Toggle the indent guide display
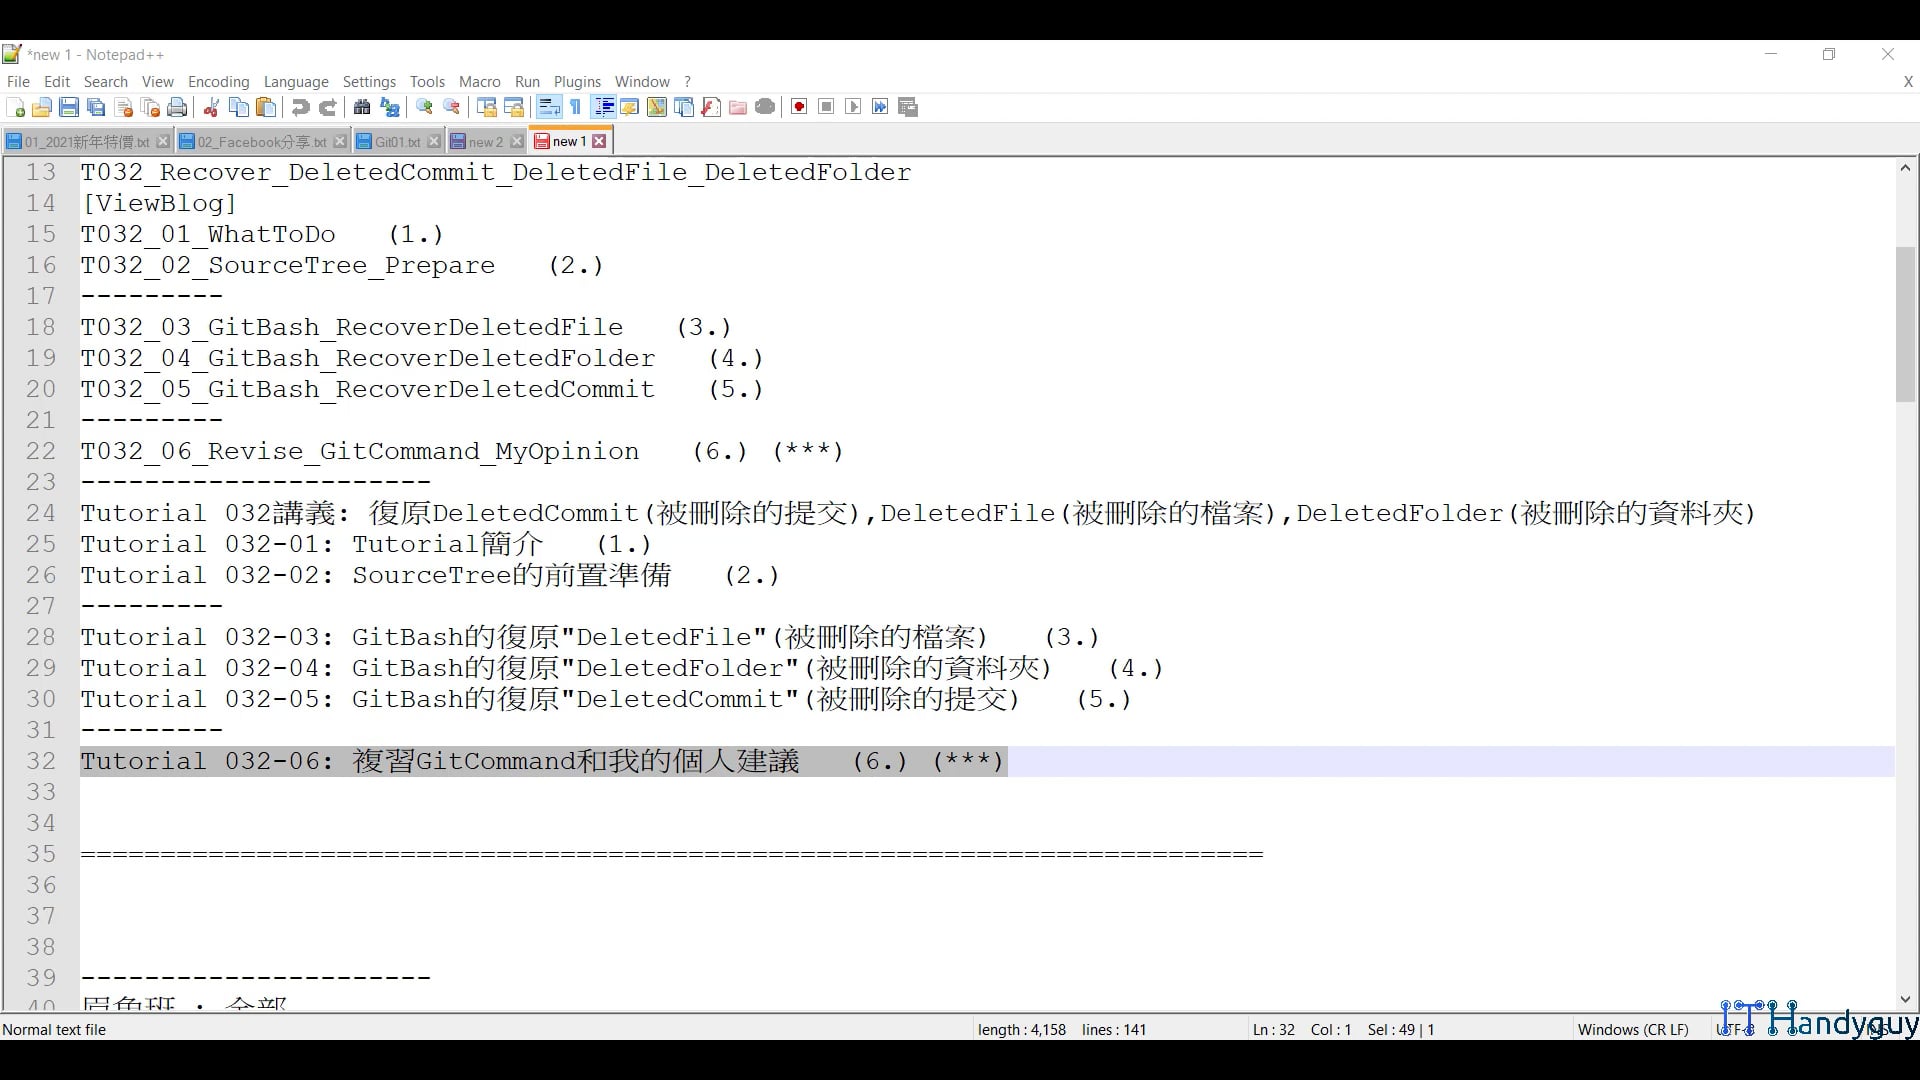1920x1080 pixels. tap(604, 107)
